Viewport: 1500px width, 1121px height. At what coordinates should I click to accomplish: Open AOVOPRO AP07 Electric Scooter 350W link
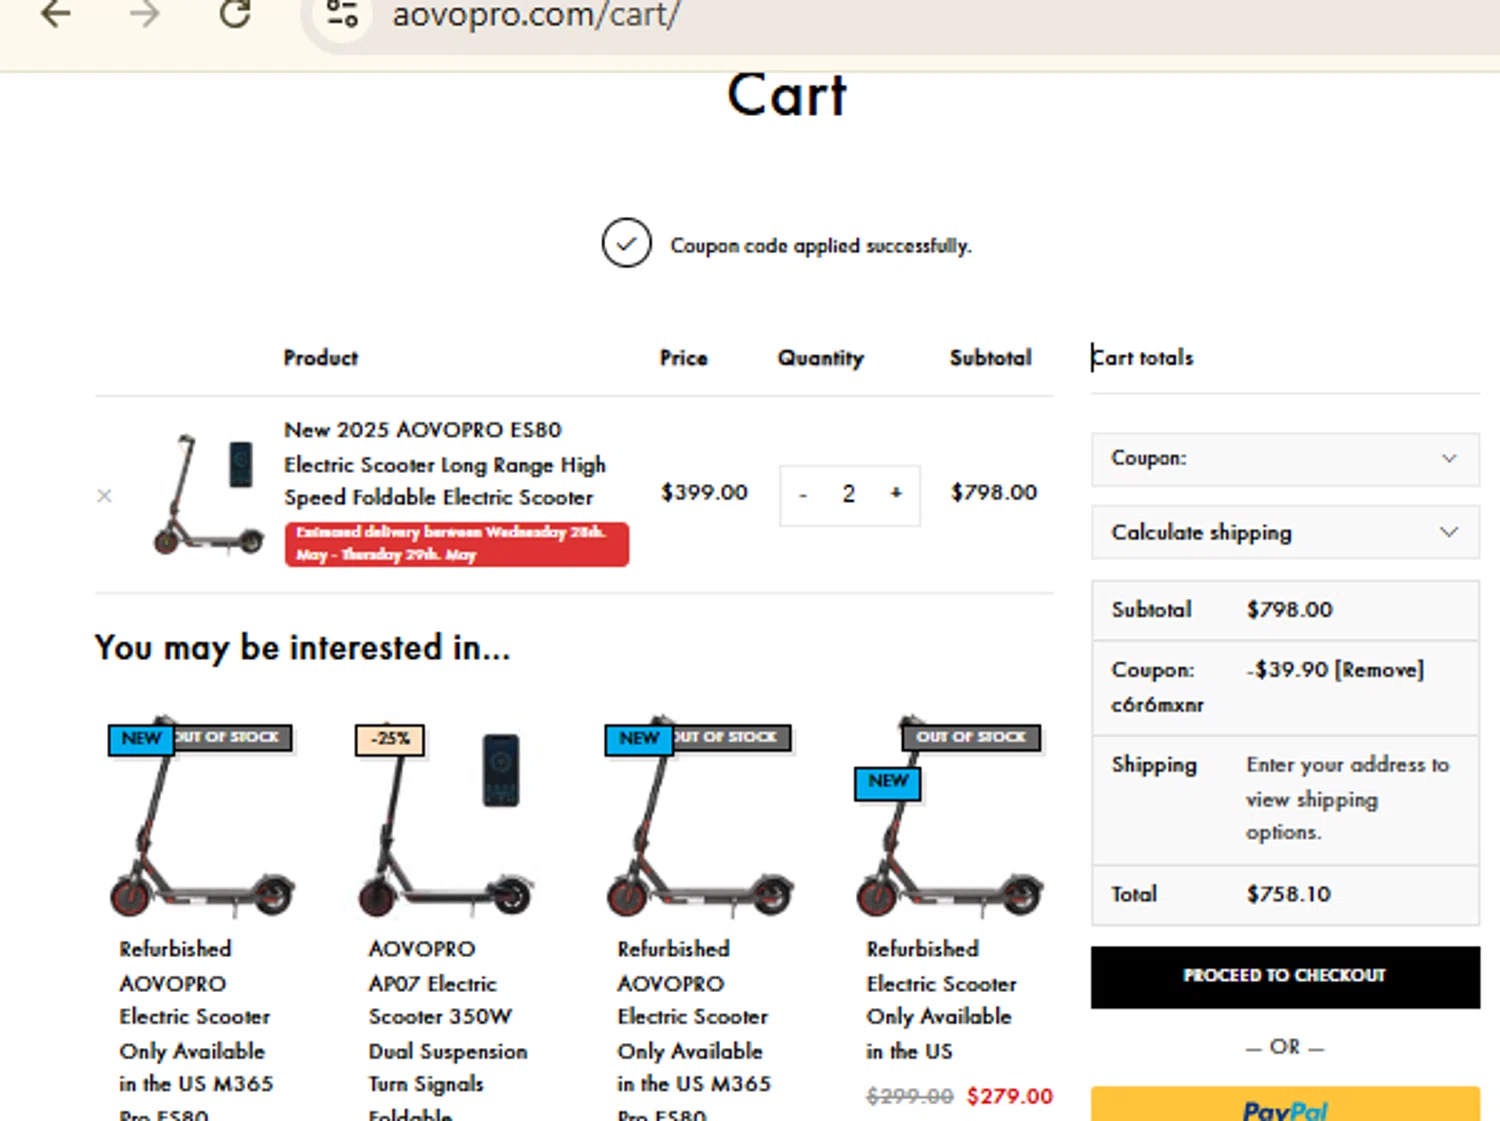pos(446,1032)
